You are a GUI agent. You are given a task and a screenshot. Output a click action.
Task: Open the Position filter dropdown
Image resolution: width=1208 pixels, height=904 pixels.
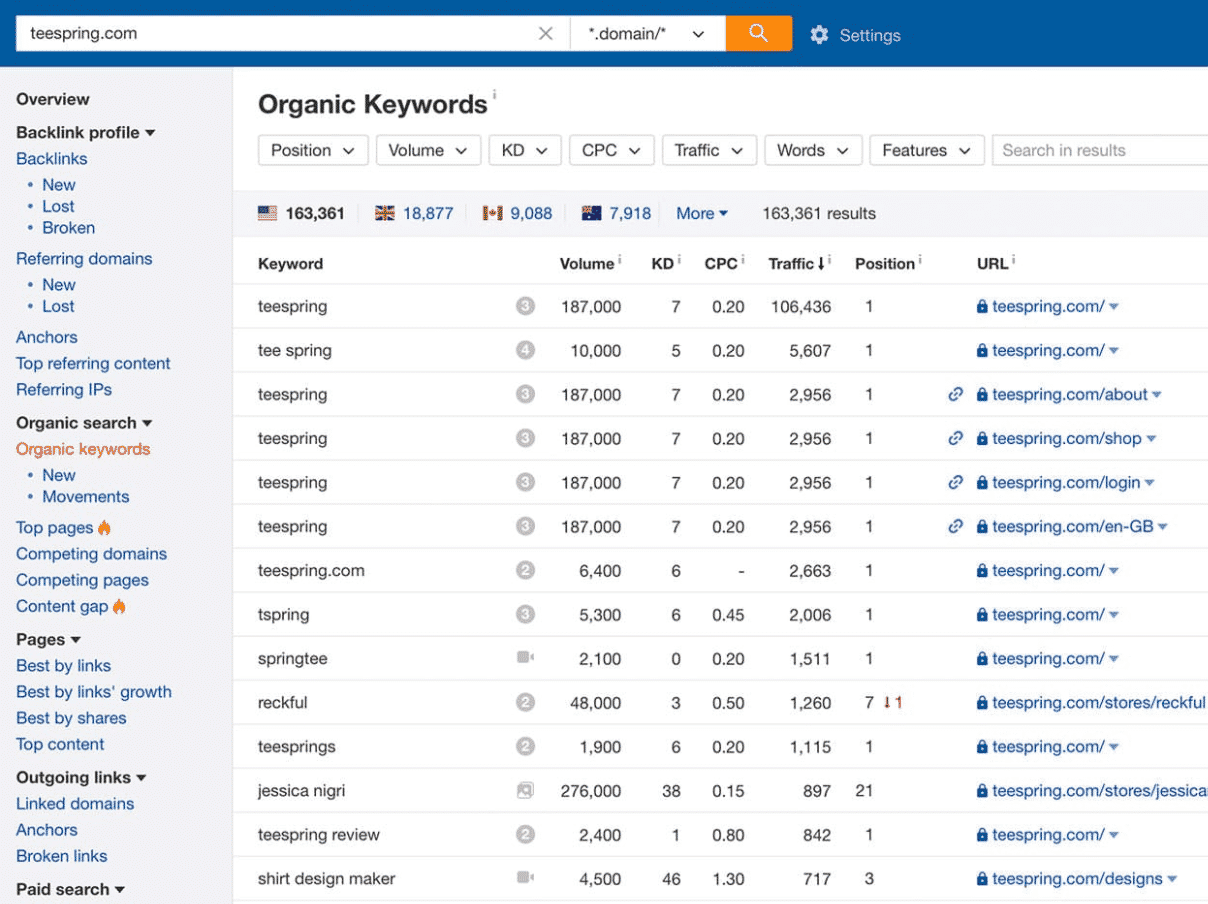312,150
